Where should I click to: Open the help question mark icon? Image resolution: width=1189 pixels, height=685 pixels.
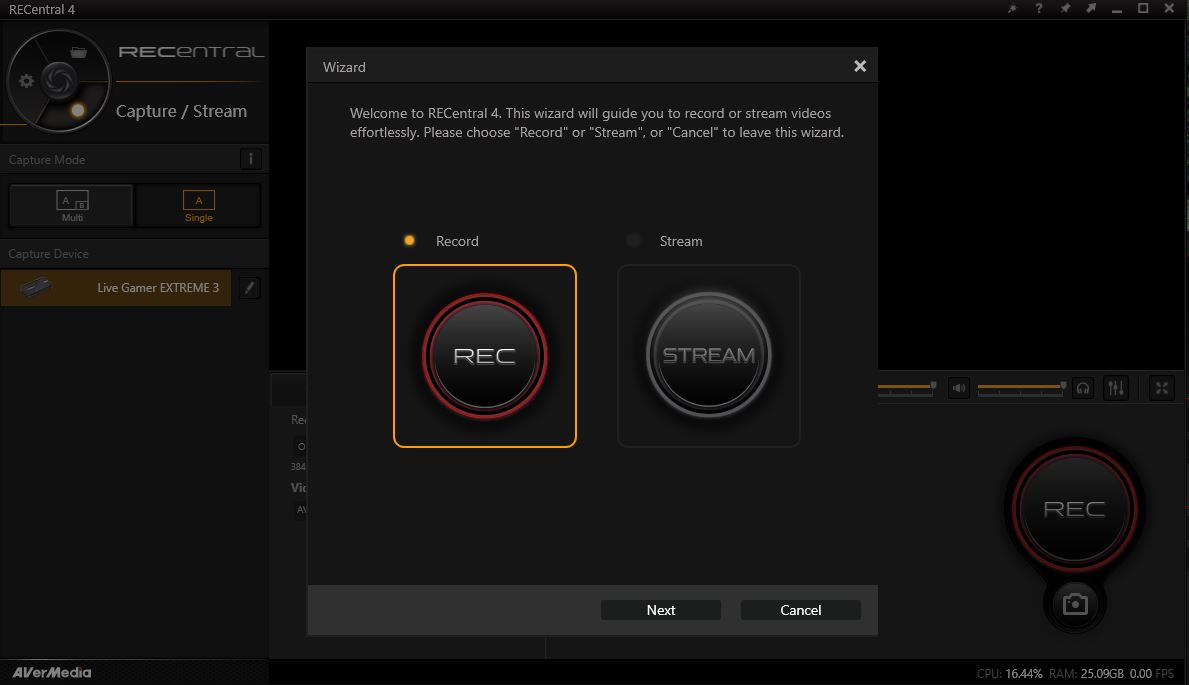(x=1039, y=8)
